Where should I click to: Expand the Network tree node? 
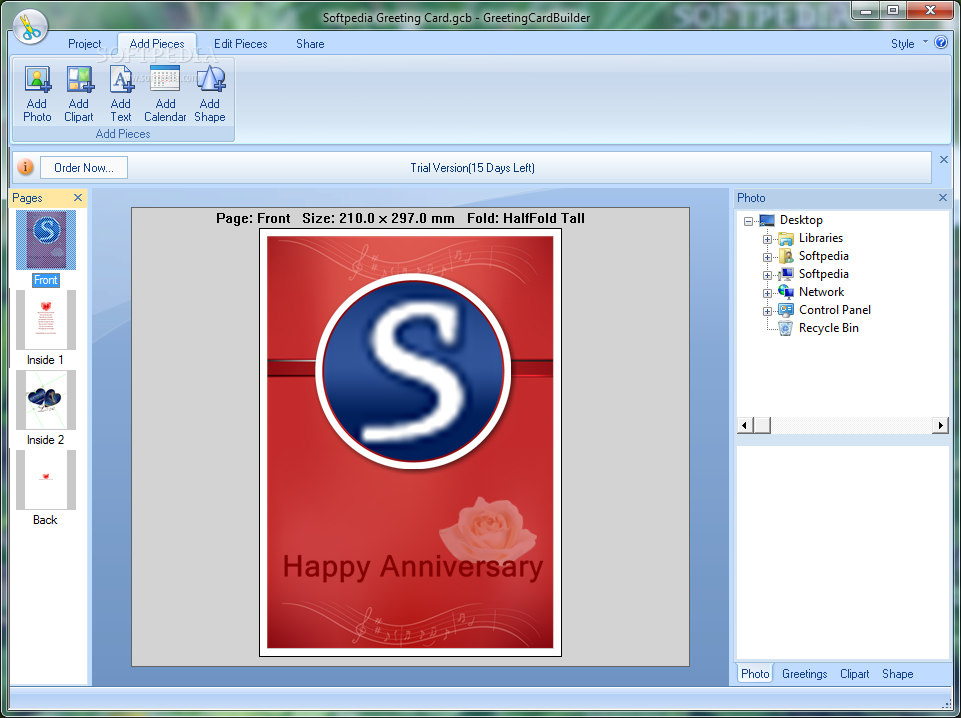tap(767, 293)
